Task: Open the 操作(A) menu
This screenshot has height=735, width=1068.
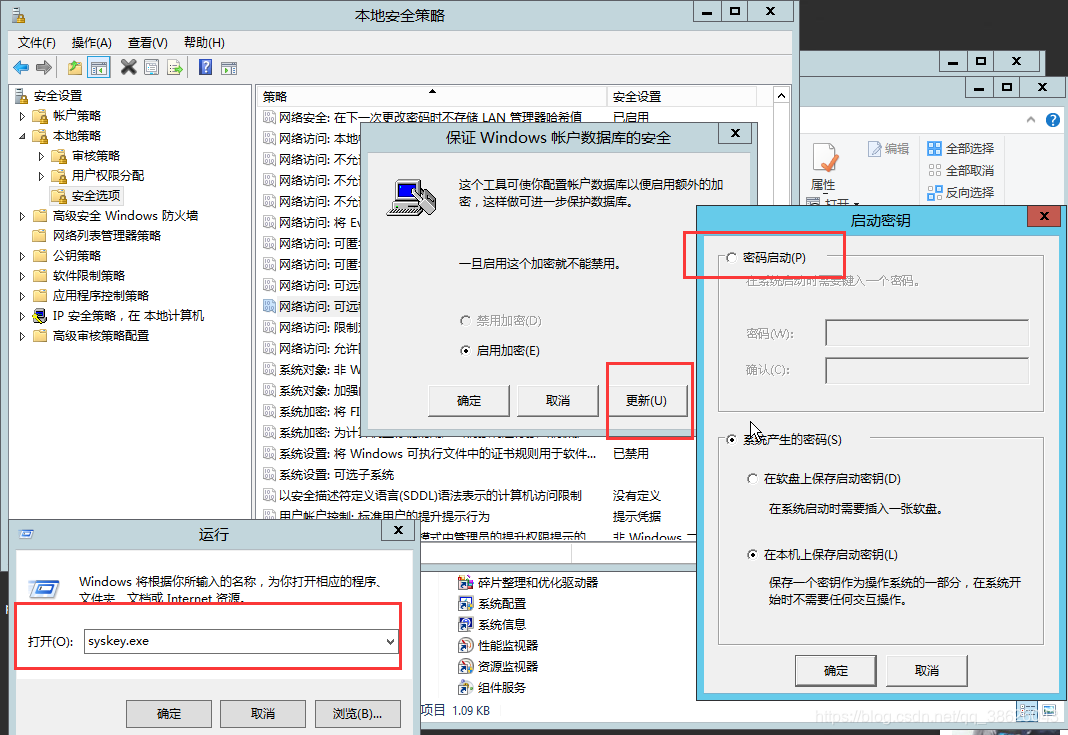Action: tap(92, 42)
